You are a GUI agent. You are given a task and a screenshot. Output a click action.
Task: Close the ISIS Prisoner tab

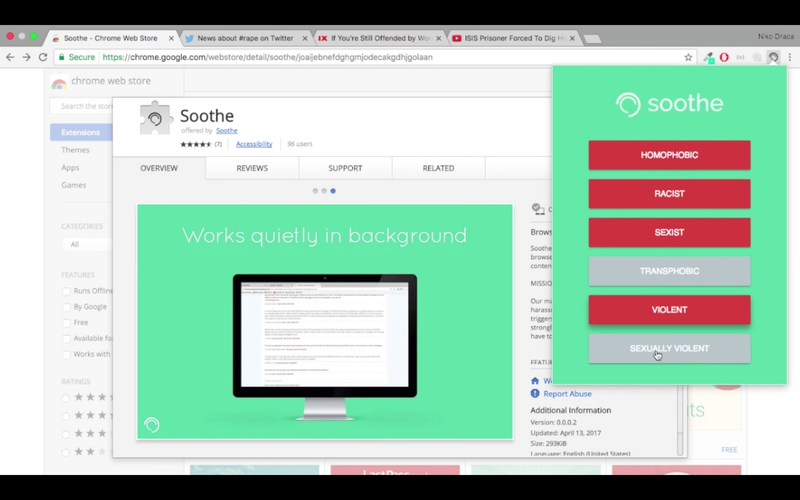[572, 38]
